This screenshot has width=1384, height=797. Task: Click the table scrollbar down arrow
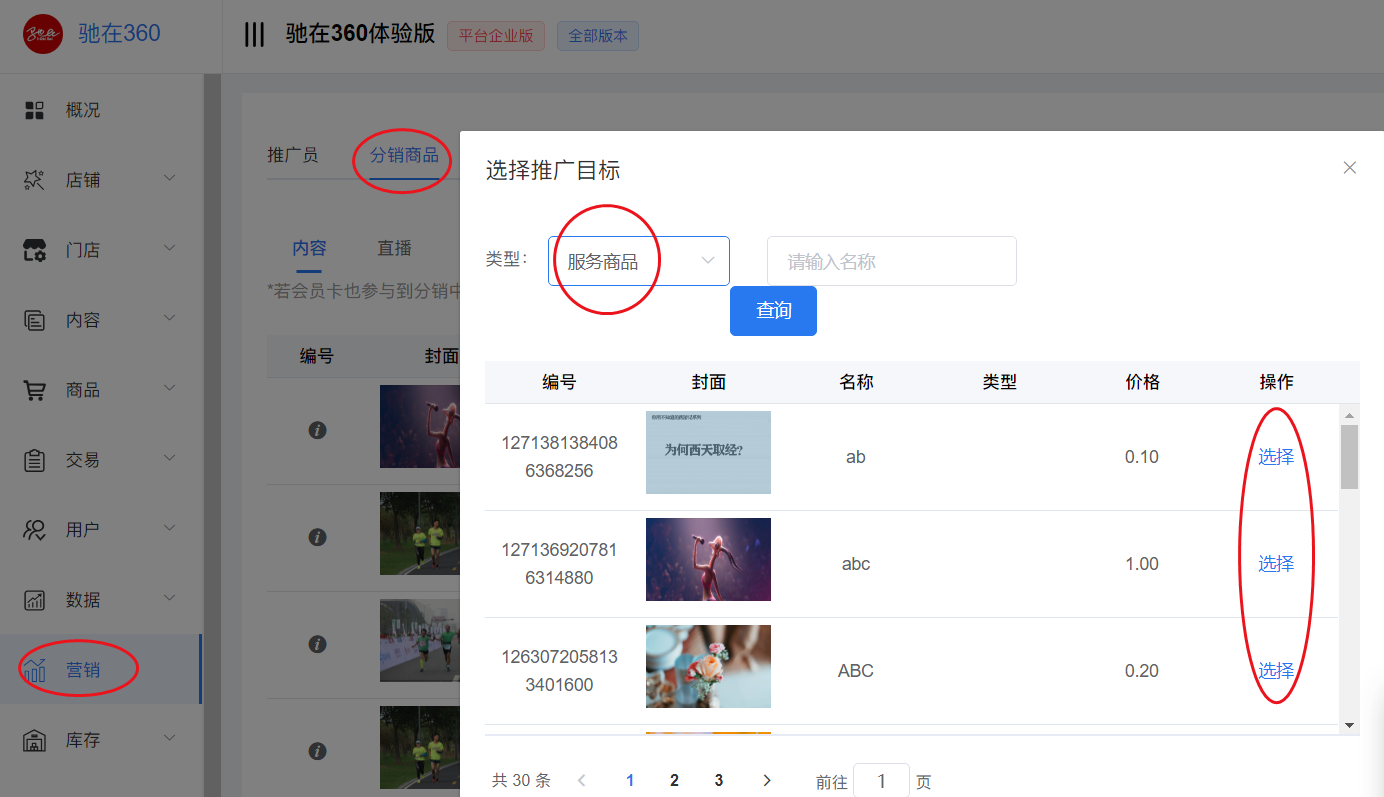click(x=1349, y=725)
